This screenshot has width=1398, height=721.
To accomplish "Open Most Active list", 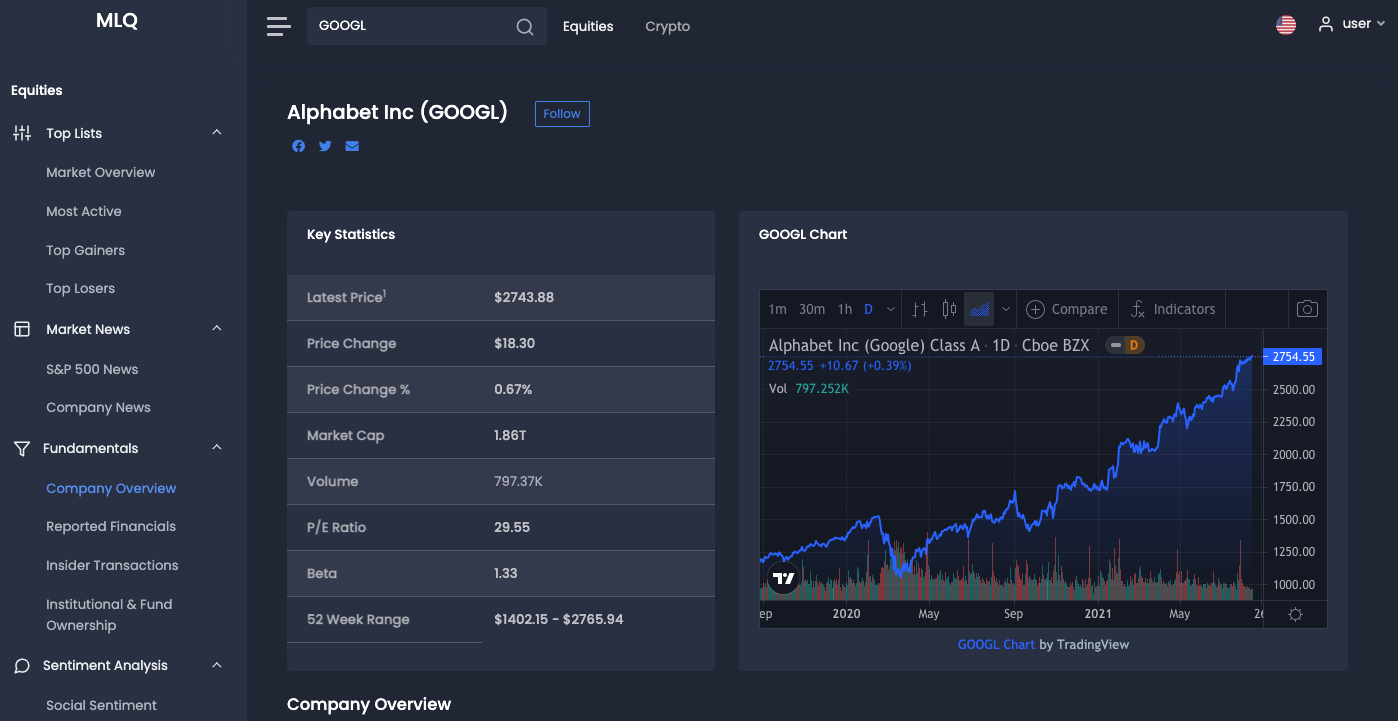I will [x=84, y=211].
